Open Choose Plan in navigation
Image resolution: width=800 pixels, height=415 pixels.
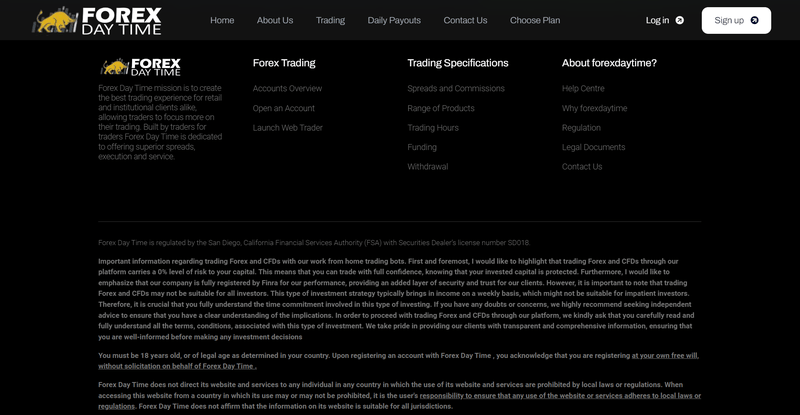click(x=535, y=20)
